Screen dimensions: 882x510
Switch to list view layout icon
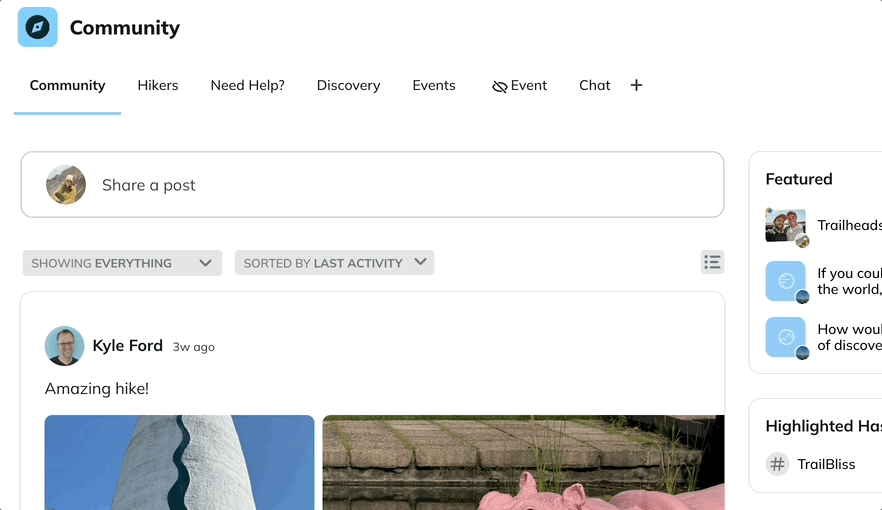point(712,262)
